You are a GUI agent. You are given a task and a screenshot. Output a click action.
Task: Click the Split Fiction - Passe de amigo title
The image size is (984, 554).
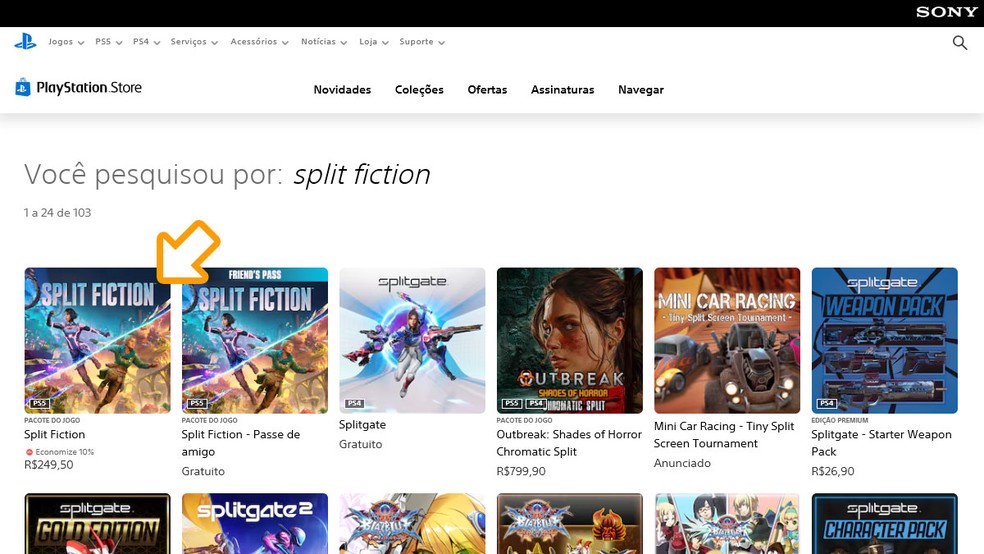(x=241, y=443)
